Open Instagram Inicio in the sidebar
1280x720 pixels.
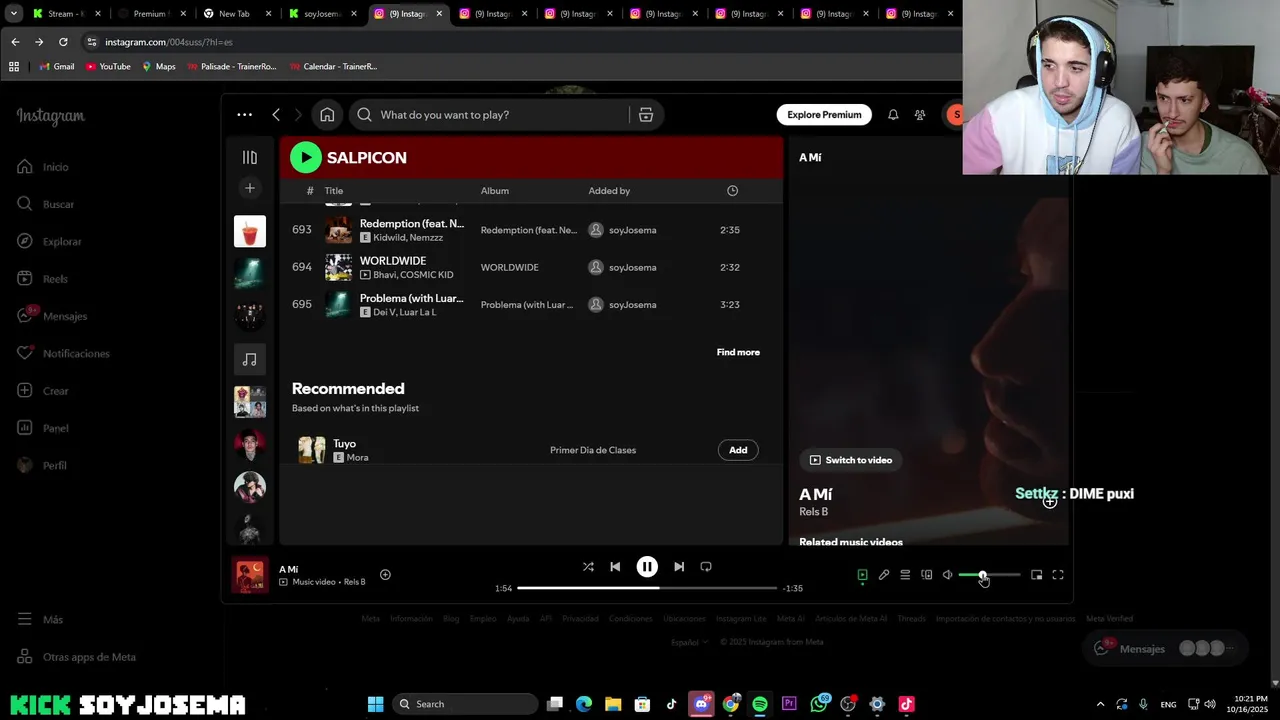click(43, 167)
